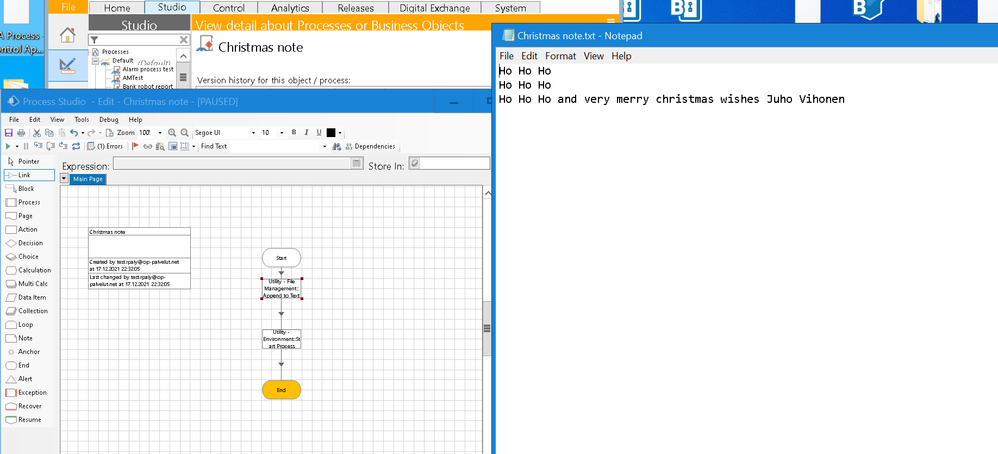Click the black font color swatch
This screenshot has height=454, width=998.
331,132
